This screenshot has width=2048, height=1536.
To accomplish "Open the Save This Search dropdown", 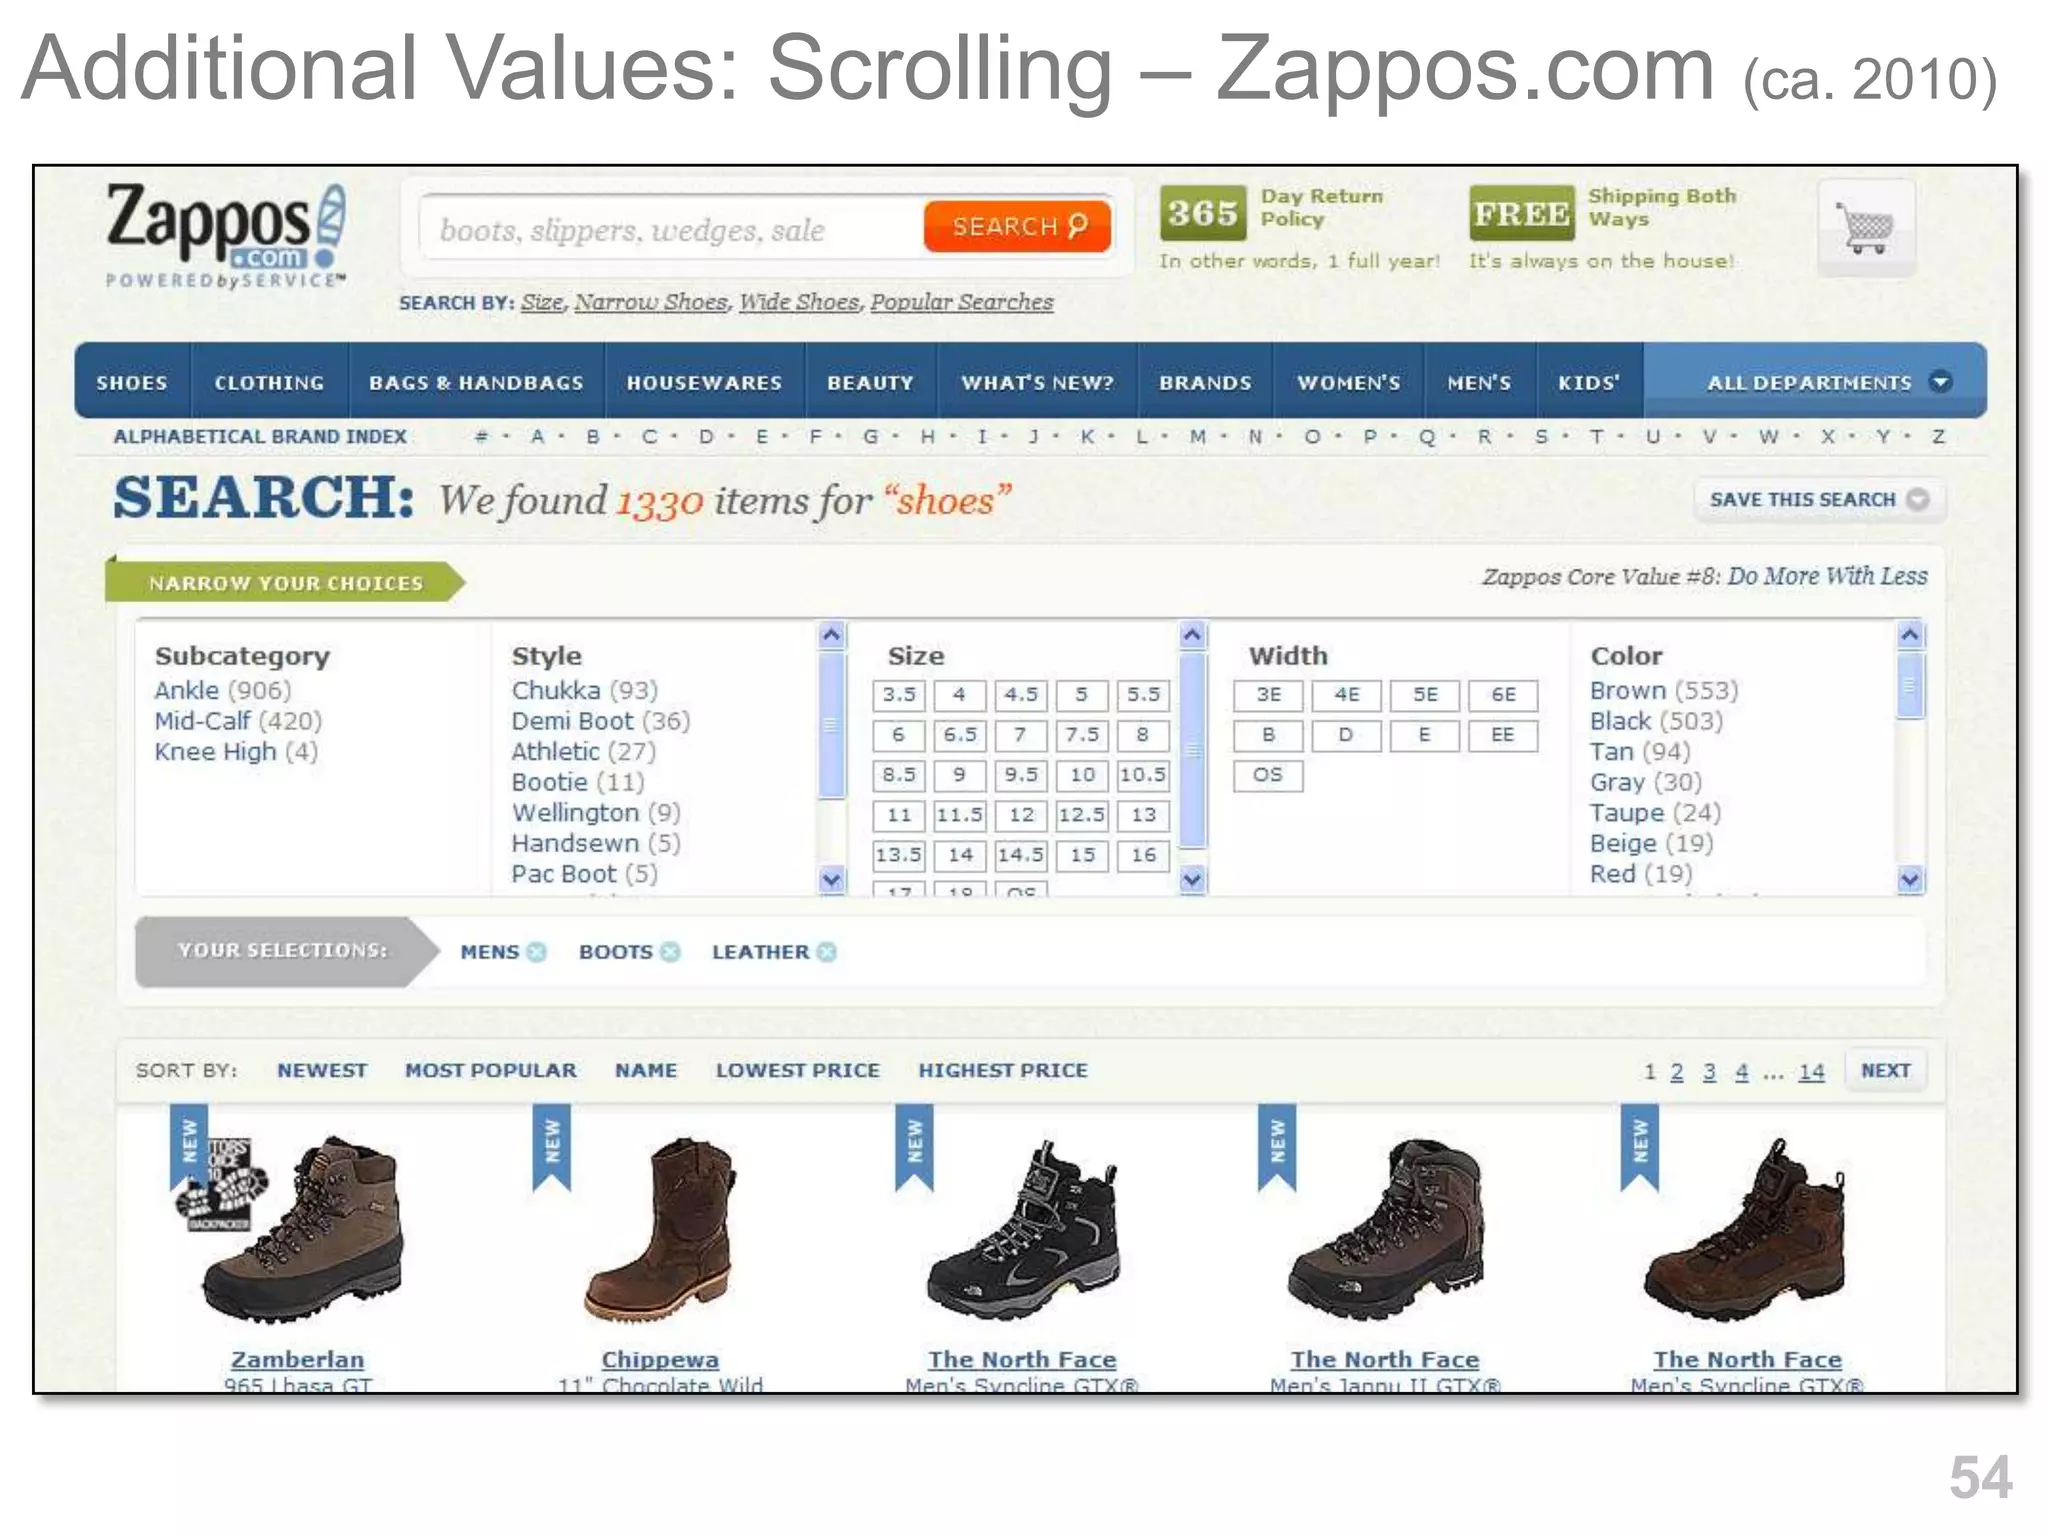I will click(1819, 500).
